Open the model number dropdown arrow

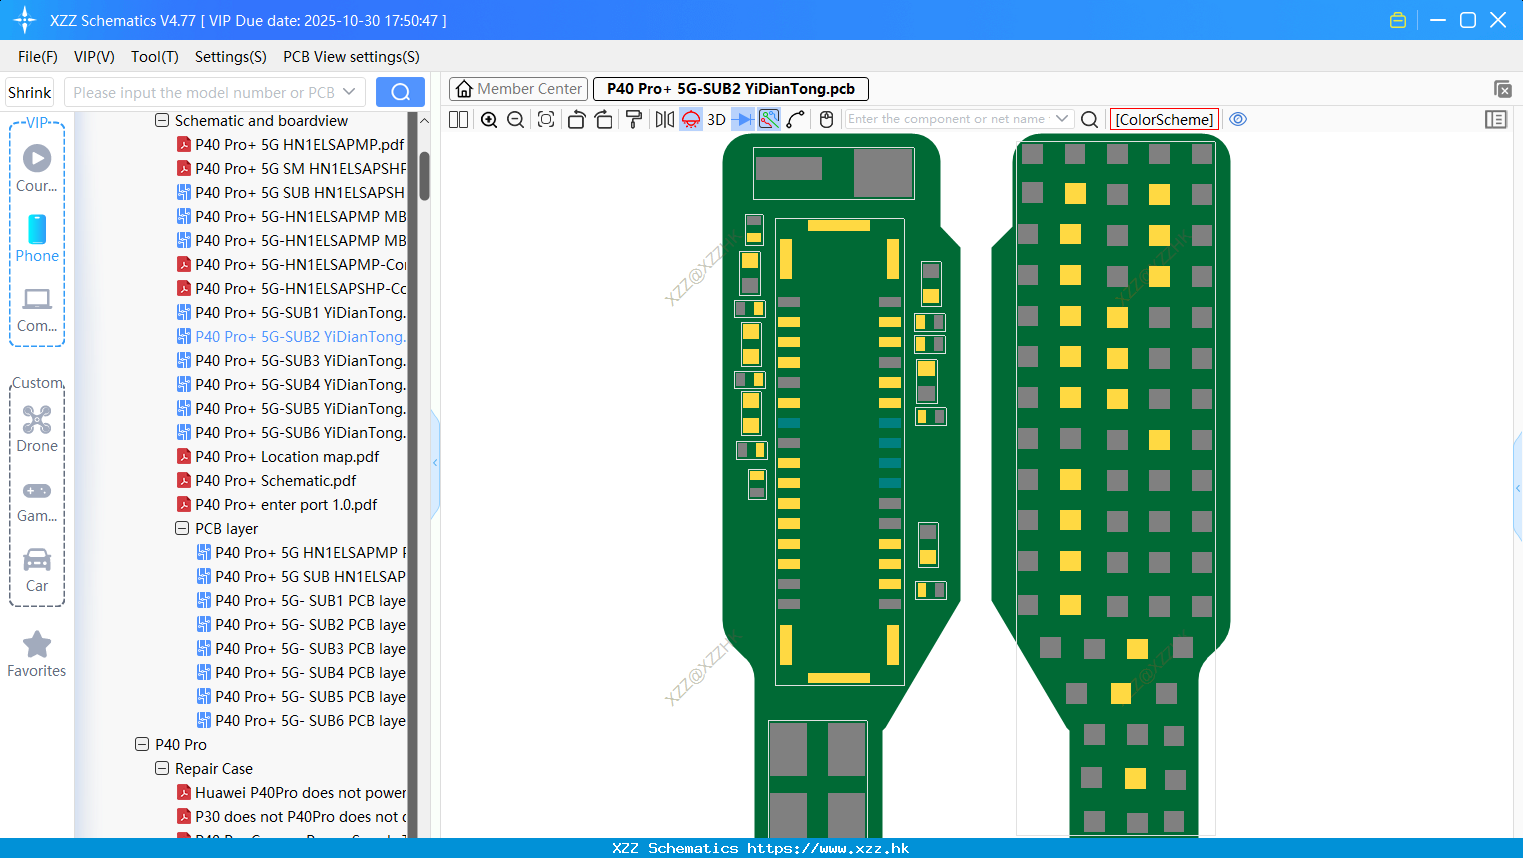pyautogui.click(x=349, y=92)
